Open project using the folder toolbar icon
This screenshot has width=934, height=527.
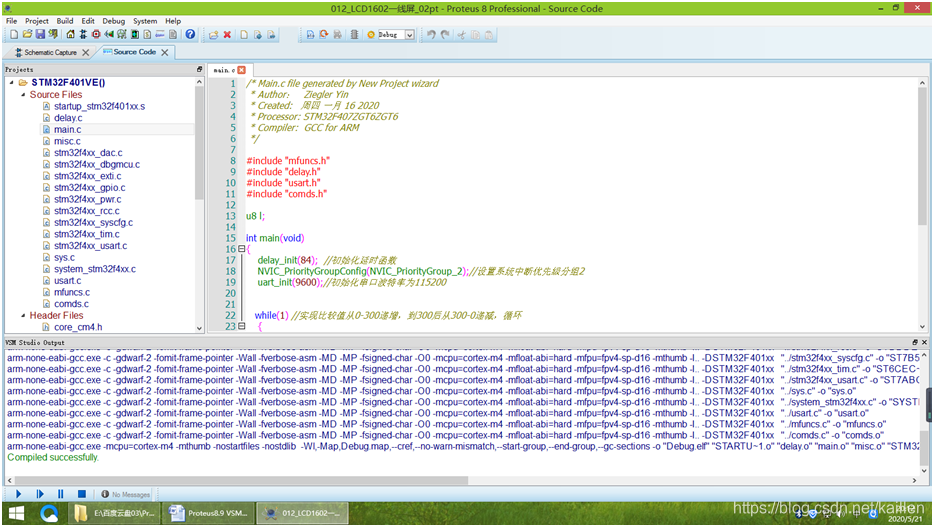pos(27,35)
